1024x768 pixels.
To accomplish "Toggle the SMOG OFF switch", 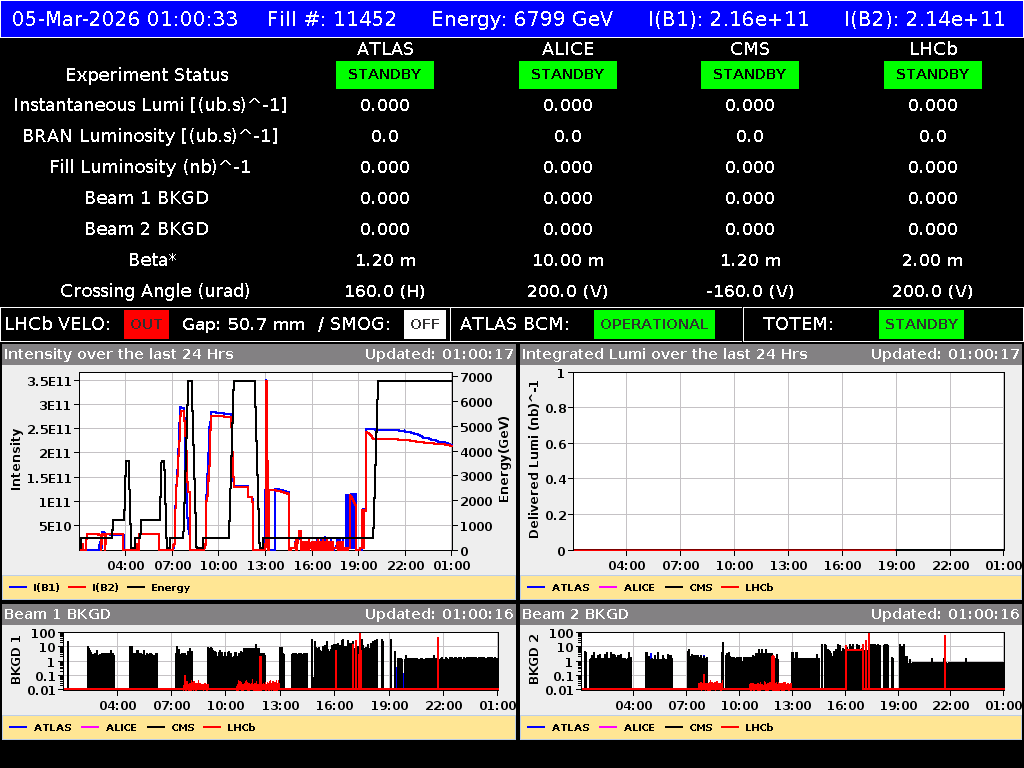I will [x=424, y=324].
